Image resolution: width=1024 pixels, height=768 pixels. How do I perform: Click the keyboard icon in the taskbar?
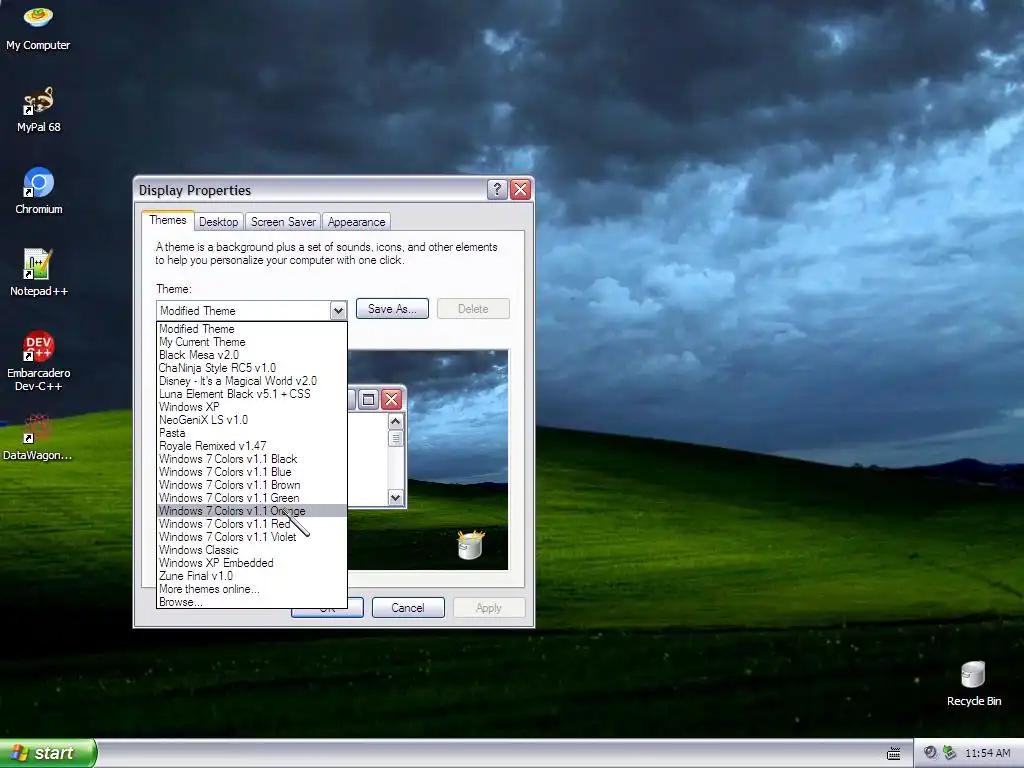point(893,754)
